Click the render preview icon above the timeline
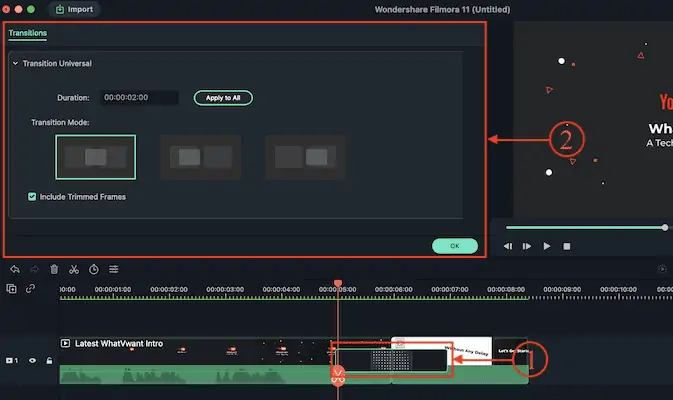Image resolution: width=673 pixels, height=400 pixels. tap(663, 269)
